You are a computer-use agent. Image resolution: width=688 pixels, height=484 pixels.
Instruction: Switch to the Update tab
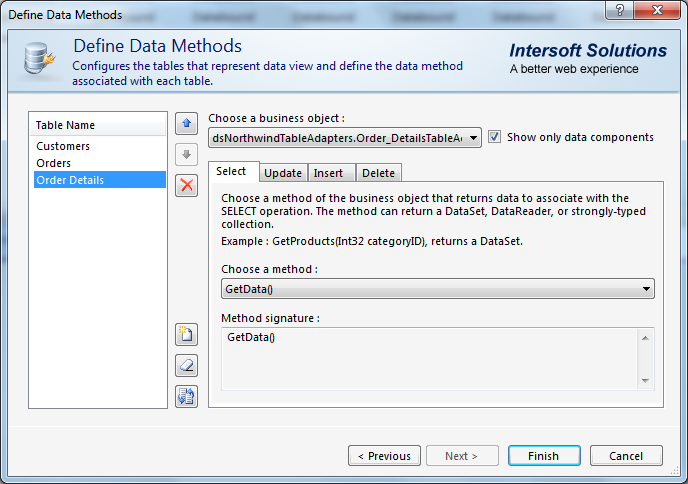(283, 173)
